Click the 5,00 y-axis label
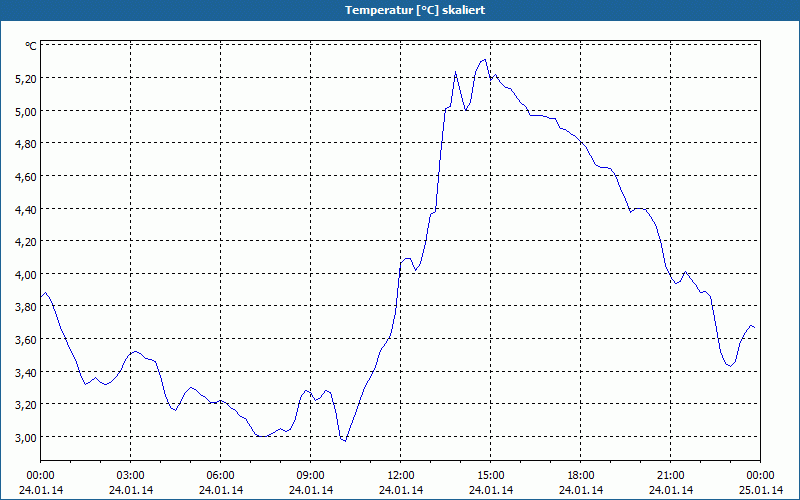800x500 pixels. click(26, 111)
